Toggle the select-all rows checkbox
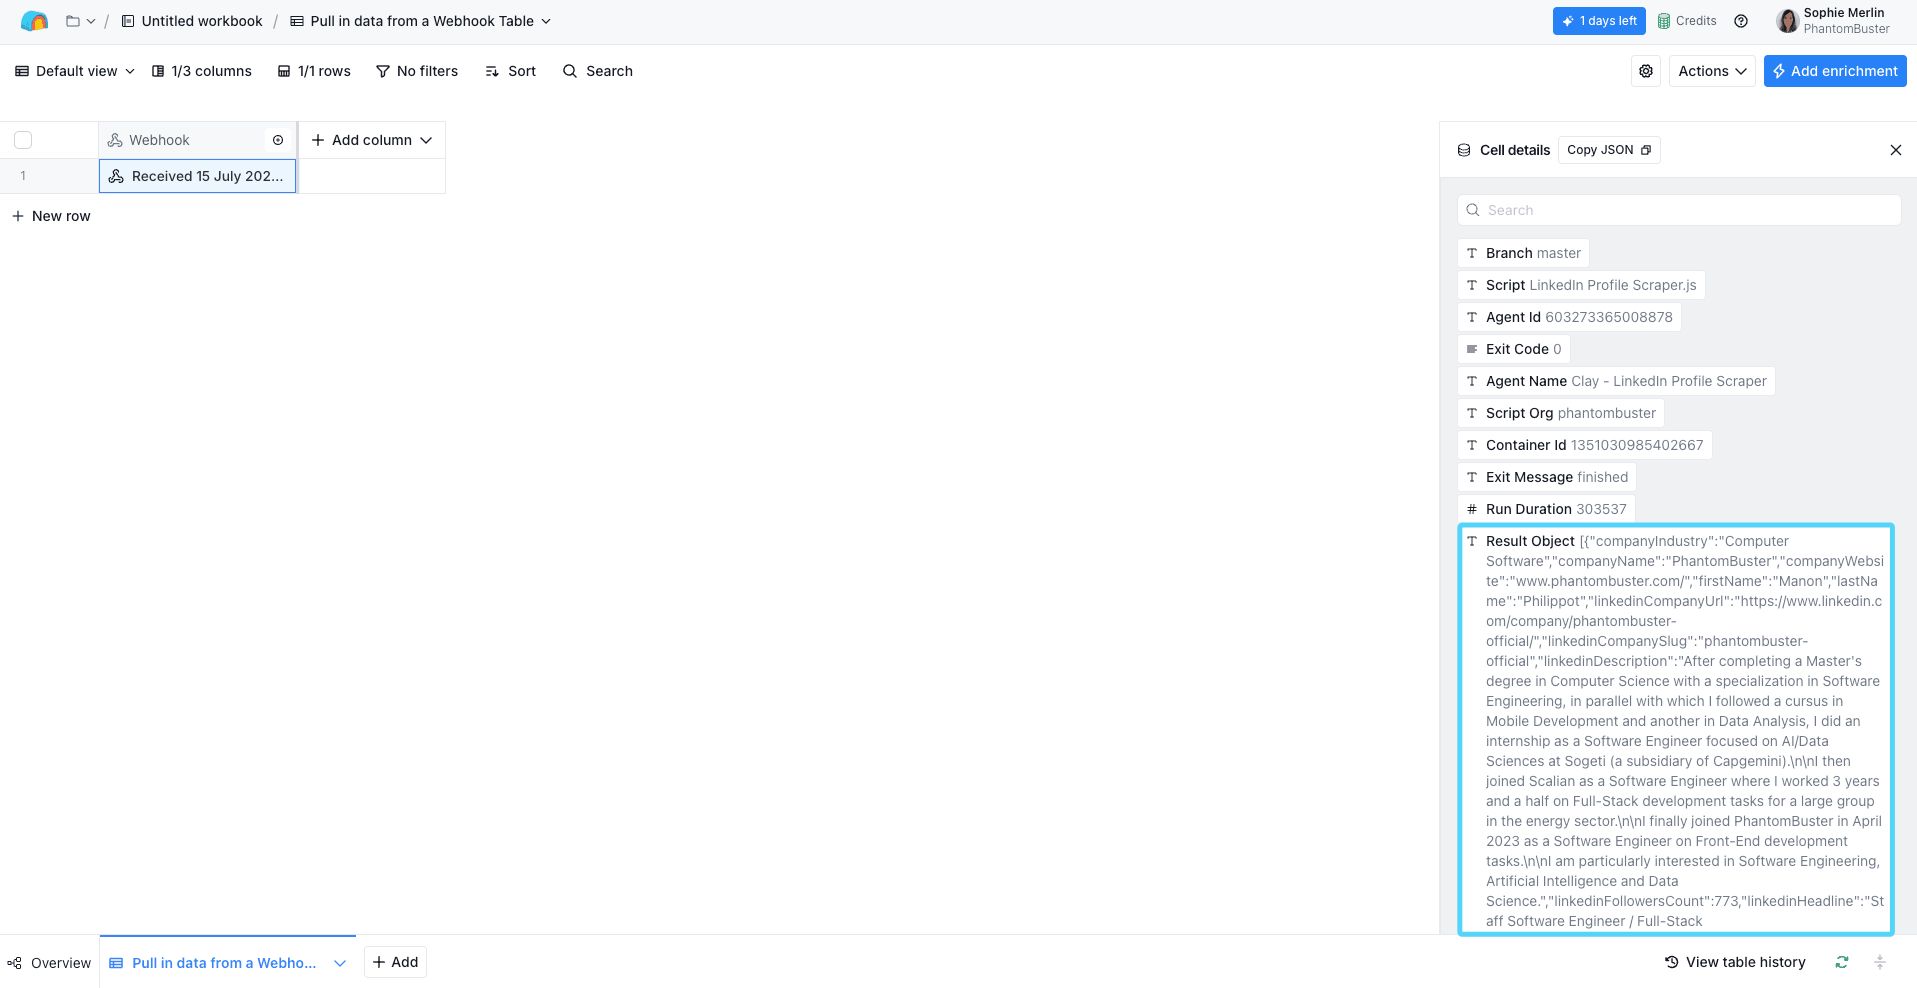The width and height of the screenshot is (1917, 988). click(x=23, y=140)
